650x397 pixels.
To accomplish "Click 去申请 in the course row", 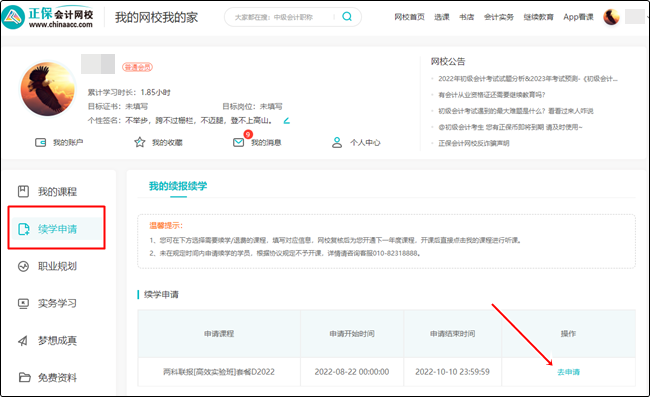I will pos(568,372).
